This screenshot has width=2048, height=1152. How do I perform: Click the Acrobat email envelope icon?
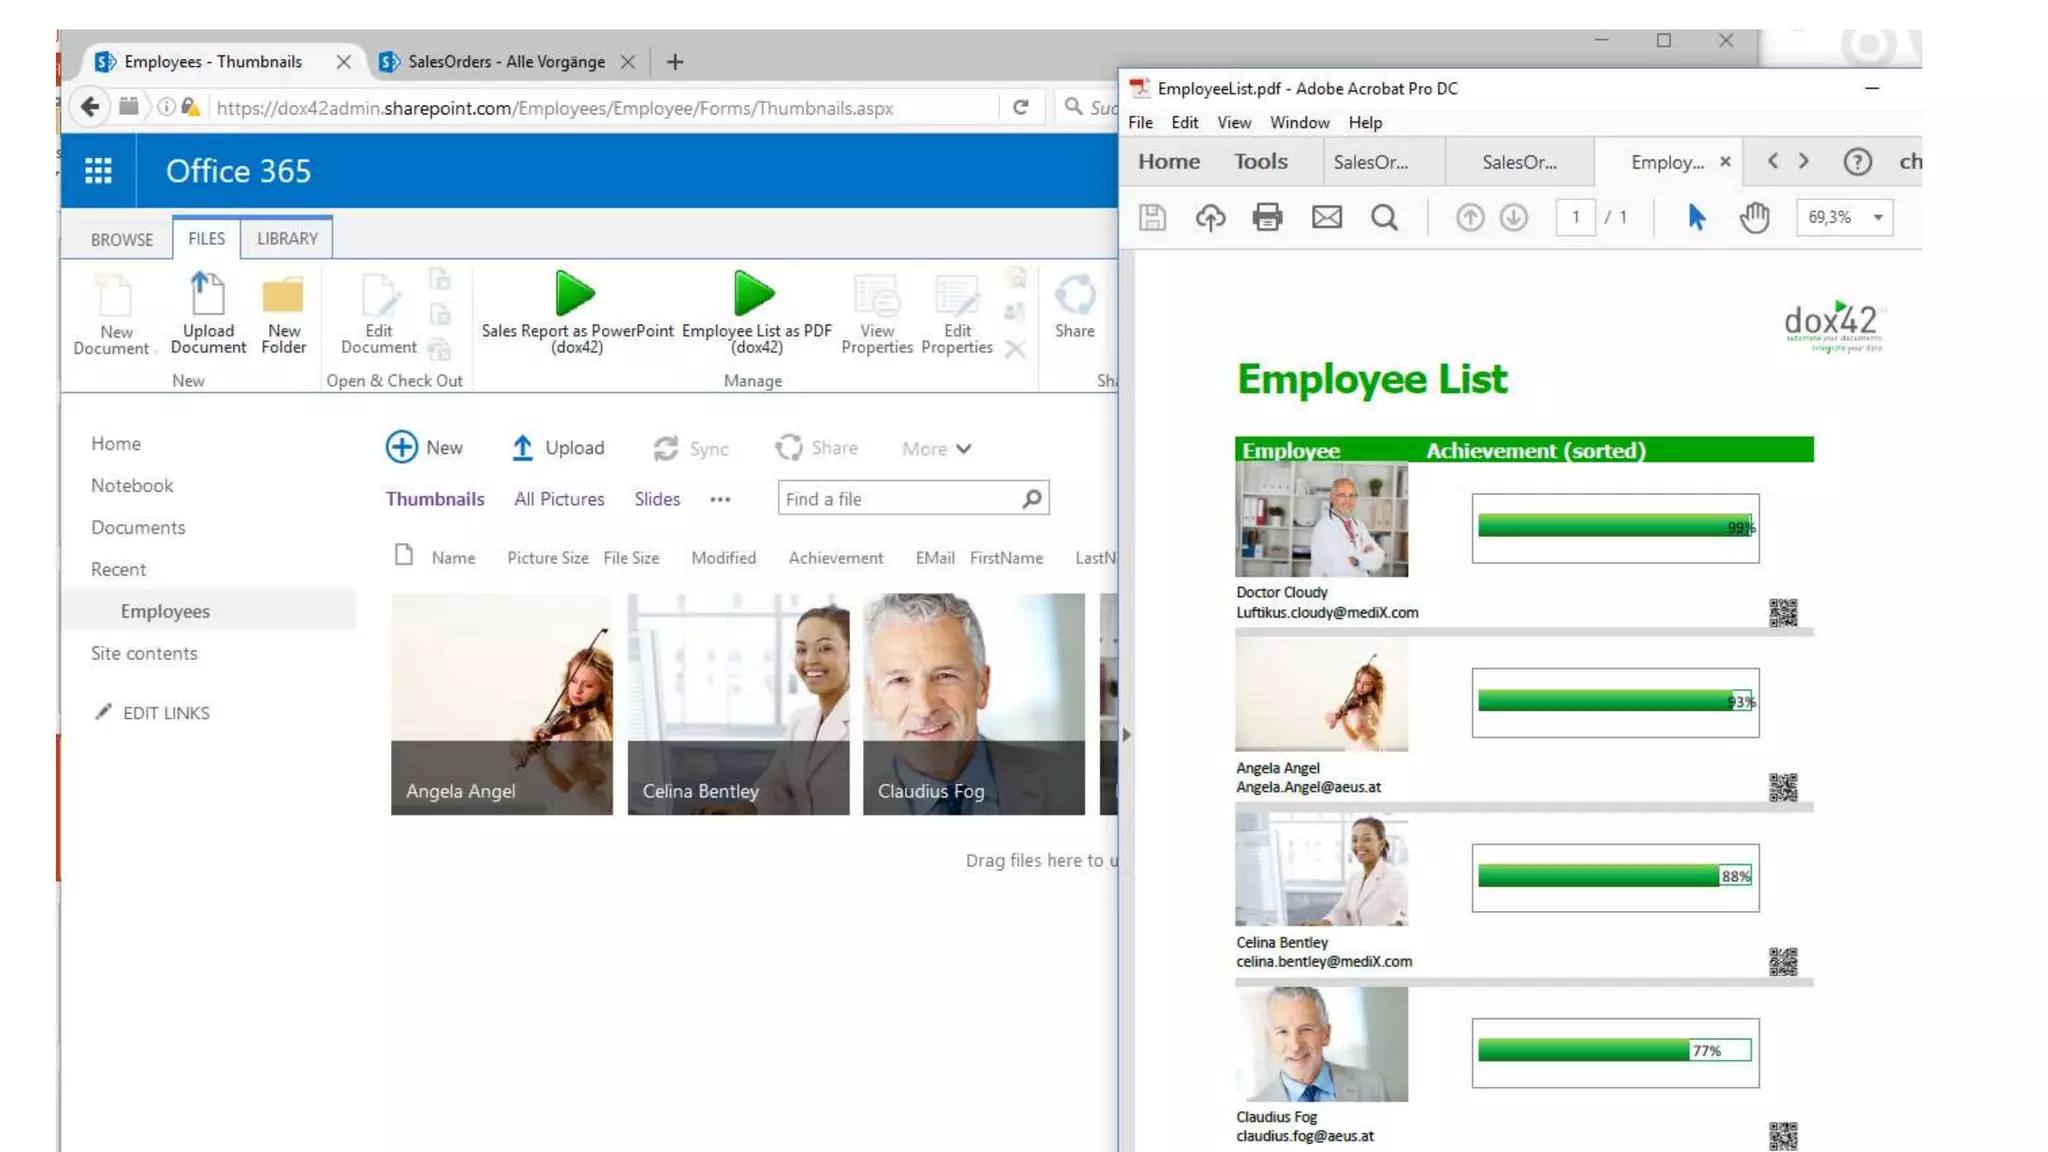[1326, 217]
